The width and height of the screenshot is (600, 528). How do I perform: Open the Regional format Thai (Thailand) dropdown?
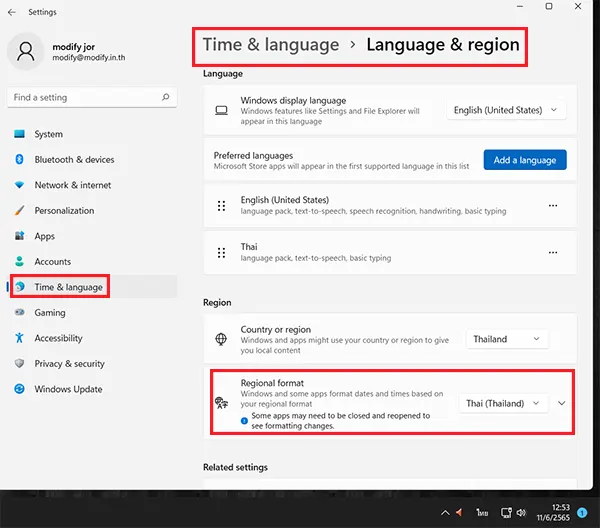coord(504,403)
